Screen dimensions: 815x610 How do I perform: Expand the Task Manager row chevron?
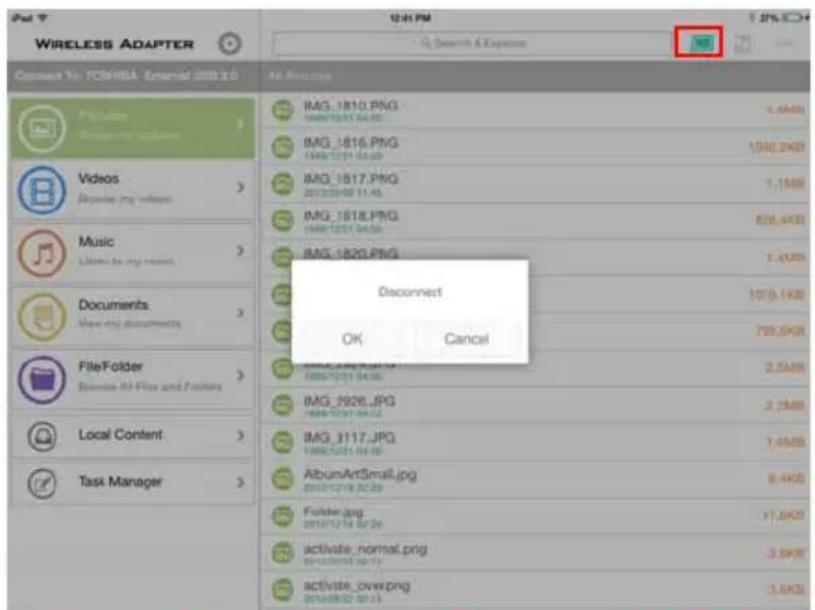pos(240,483)
